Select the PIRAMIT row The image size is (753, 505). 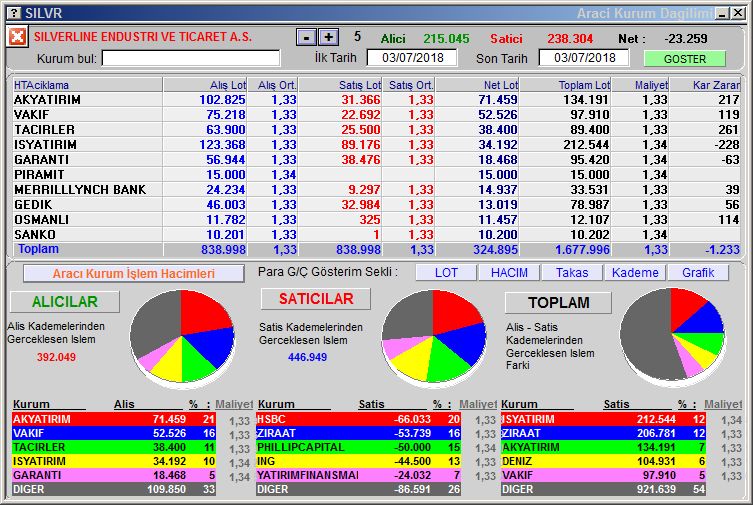pos(376,175)
